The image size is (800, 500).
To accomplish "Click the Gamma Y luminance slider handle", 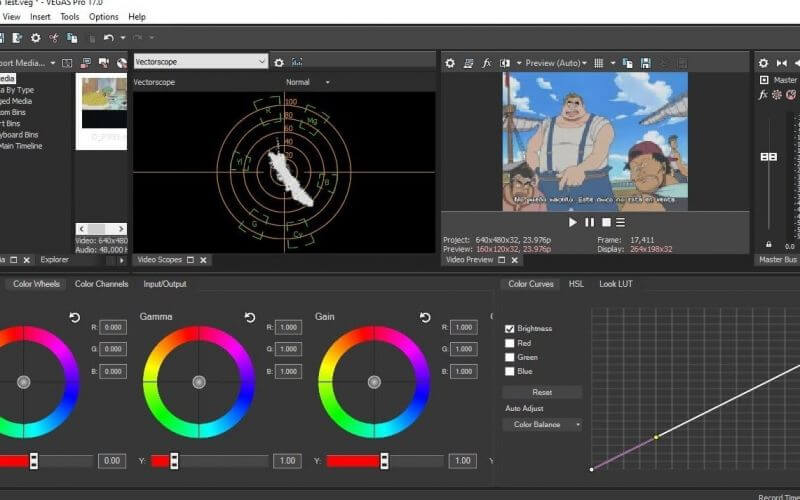I will click(x=174, y=461).
